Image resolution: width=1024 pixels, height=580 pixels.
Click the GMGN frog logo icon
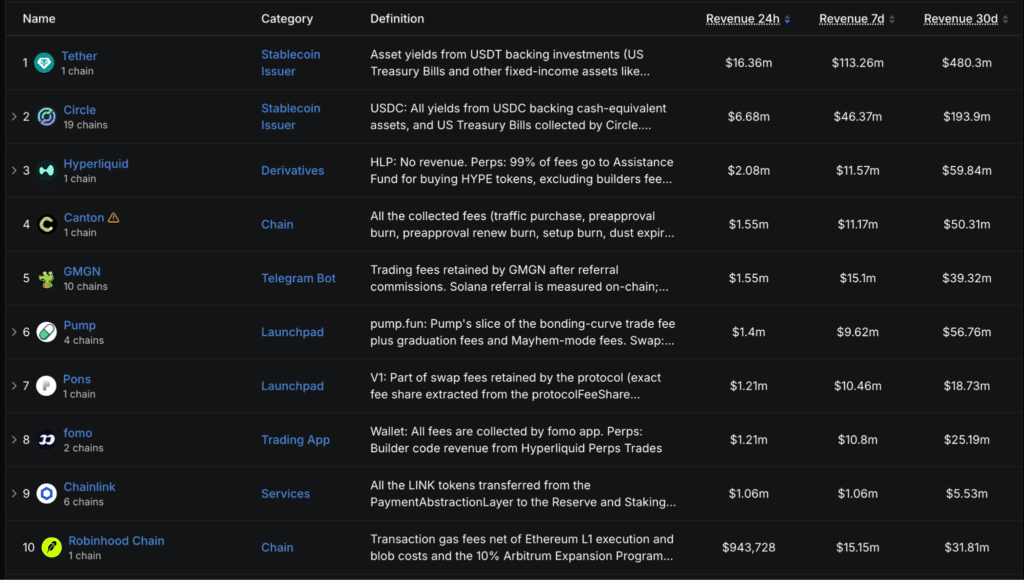(x=46, y=278)
